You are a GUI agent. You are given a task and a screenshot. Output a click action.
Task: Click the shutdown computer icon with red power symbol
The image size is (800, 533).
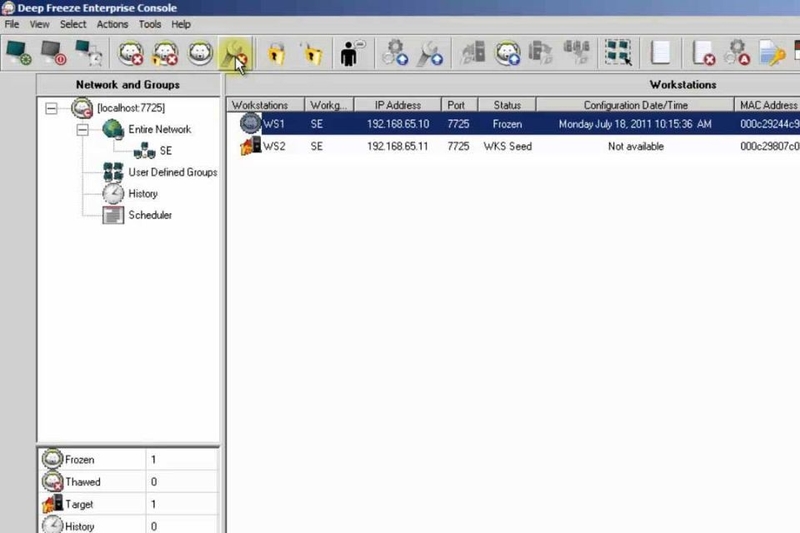[54, 53]
